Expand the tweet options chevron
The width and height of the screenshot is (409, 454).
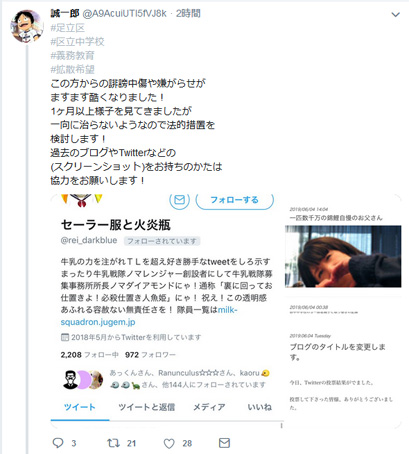[x=395, y=15]
